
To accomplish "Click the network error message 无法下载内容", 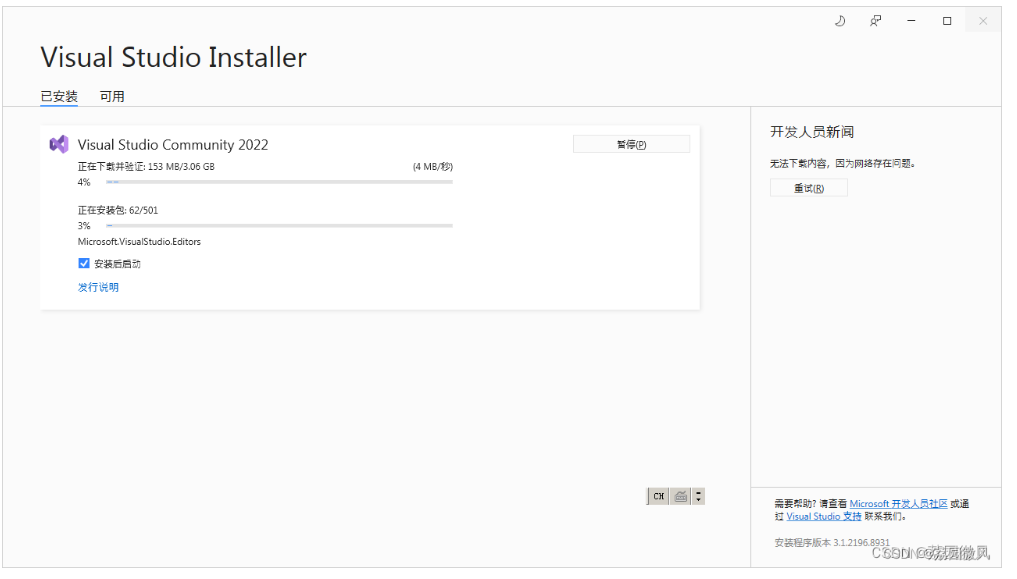I will click(843, 163).
